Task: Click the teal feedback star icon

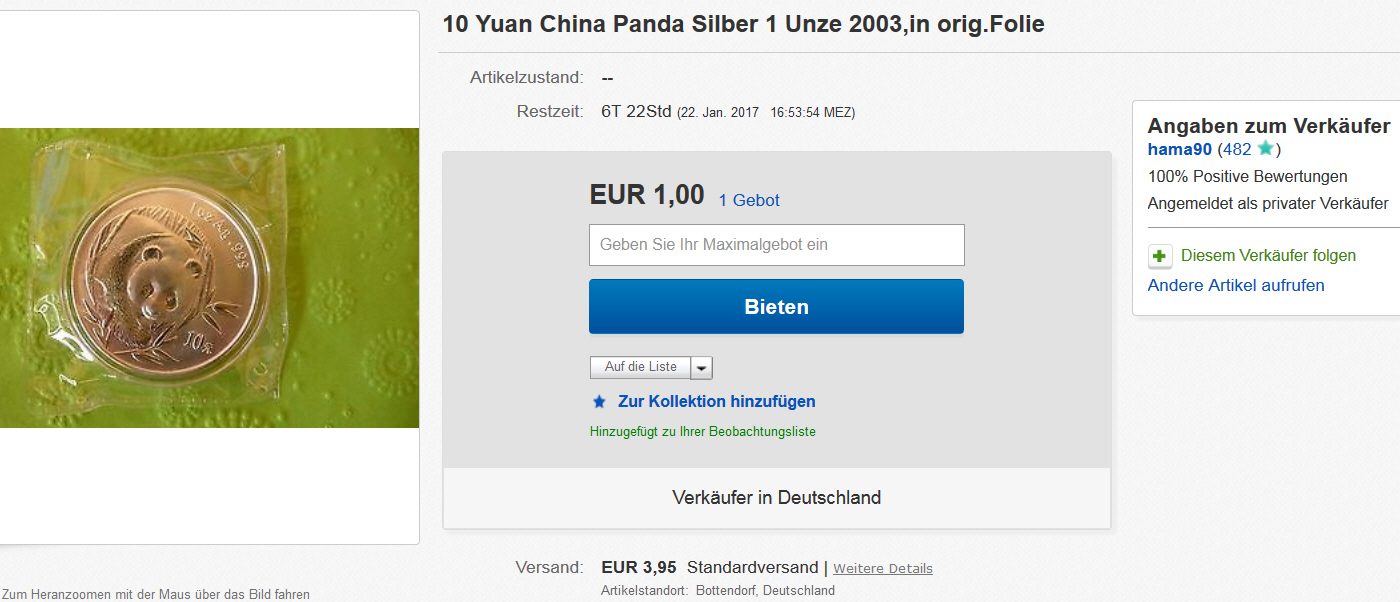Action: tap(1265, 149)
